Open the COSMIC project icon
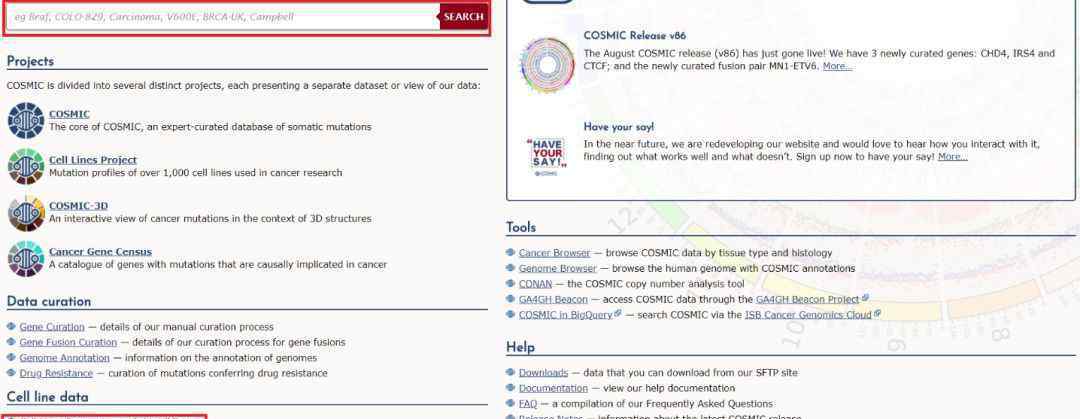This screenshot has width=1080, height=419. pos(26,121)
